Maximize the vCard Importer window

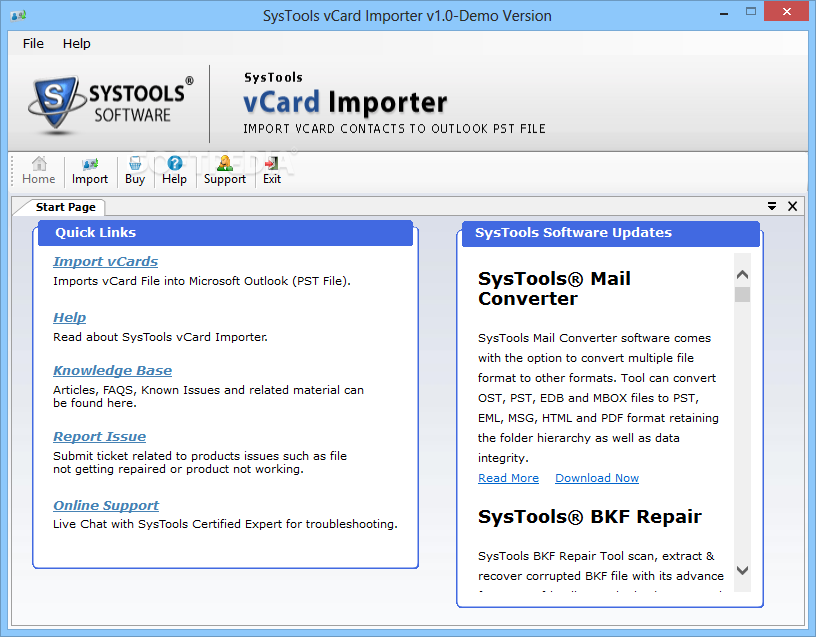750,11
